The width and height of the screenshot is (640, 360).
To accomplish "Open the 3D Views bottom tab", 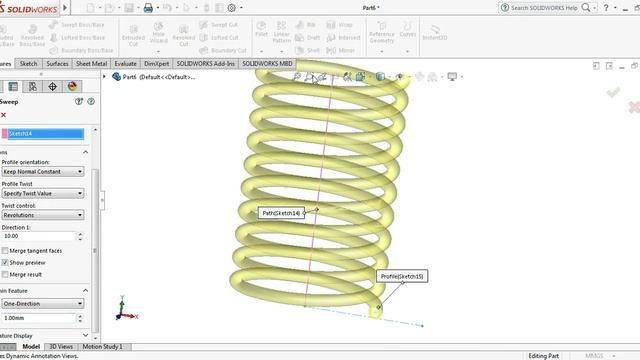I will [61, 347].
